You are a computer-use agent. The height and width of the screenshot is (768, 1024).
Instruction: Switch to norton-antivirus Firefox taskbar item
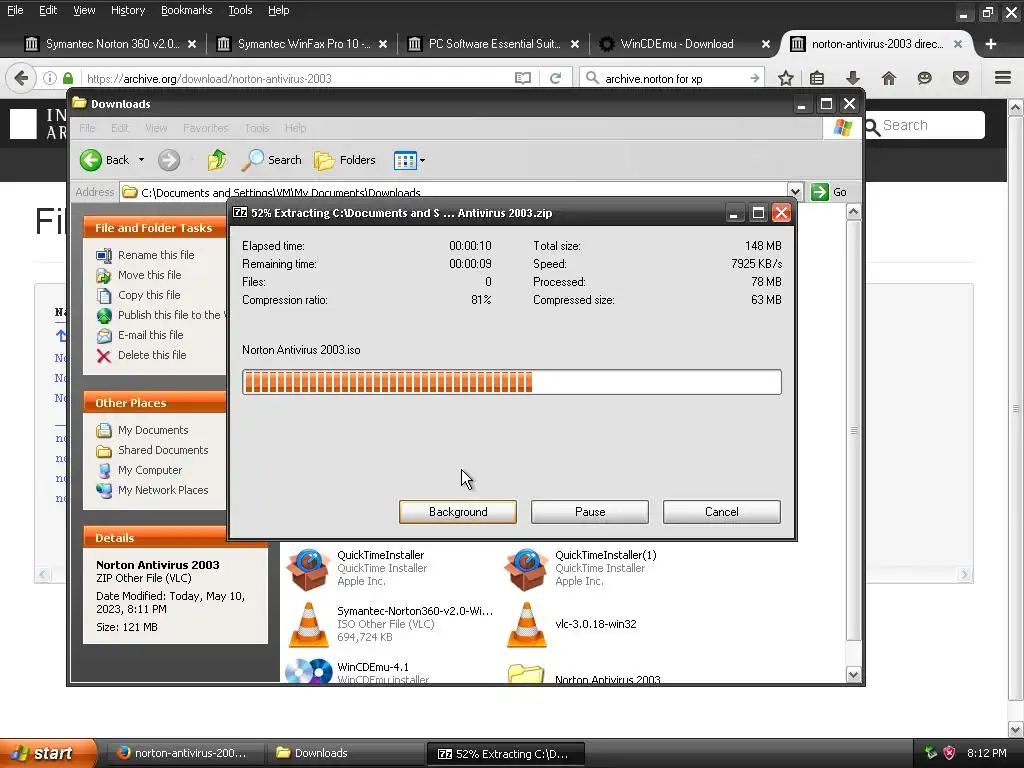click(x=184, y=753)
